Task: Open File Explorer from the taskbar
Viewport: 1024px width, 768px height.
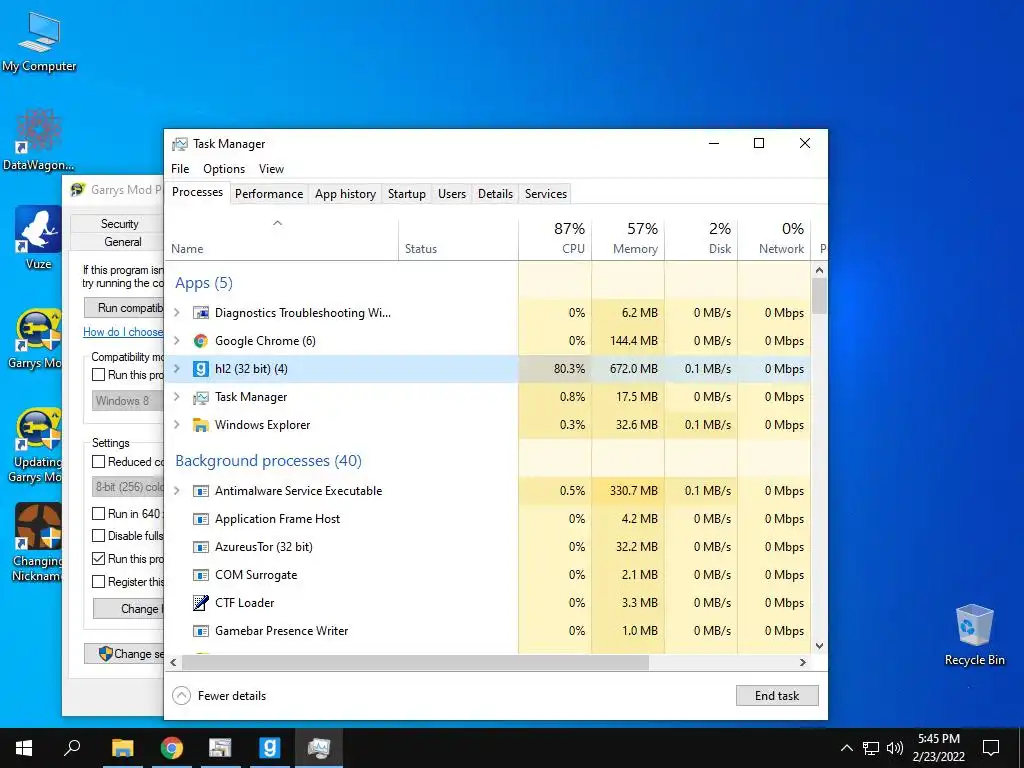Action: tap(122, 748)
